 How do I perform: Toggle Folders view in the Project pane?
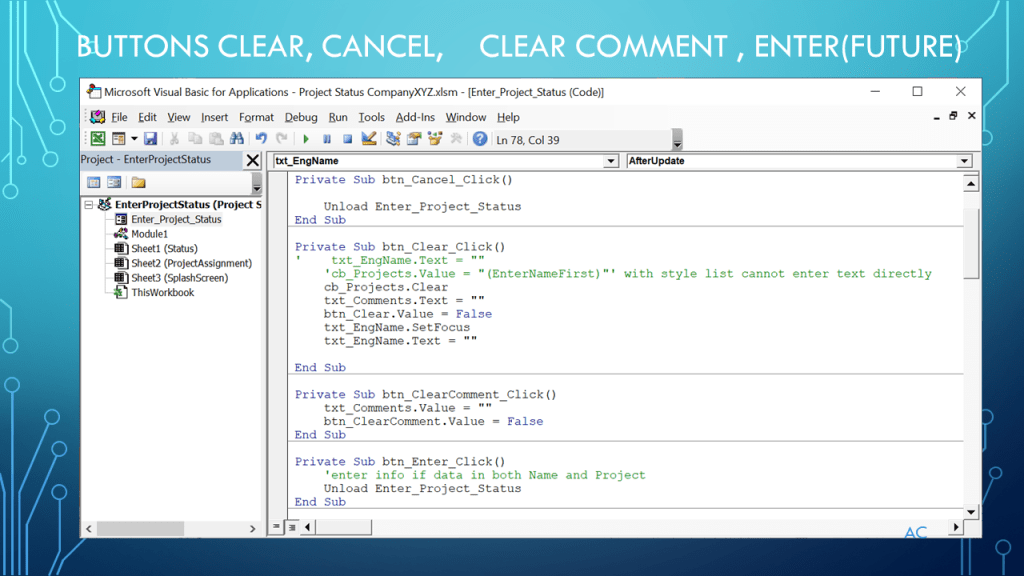138,183
